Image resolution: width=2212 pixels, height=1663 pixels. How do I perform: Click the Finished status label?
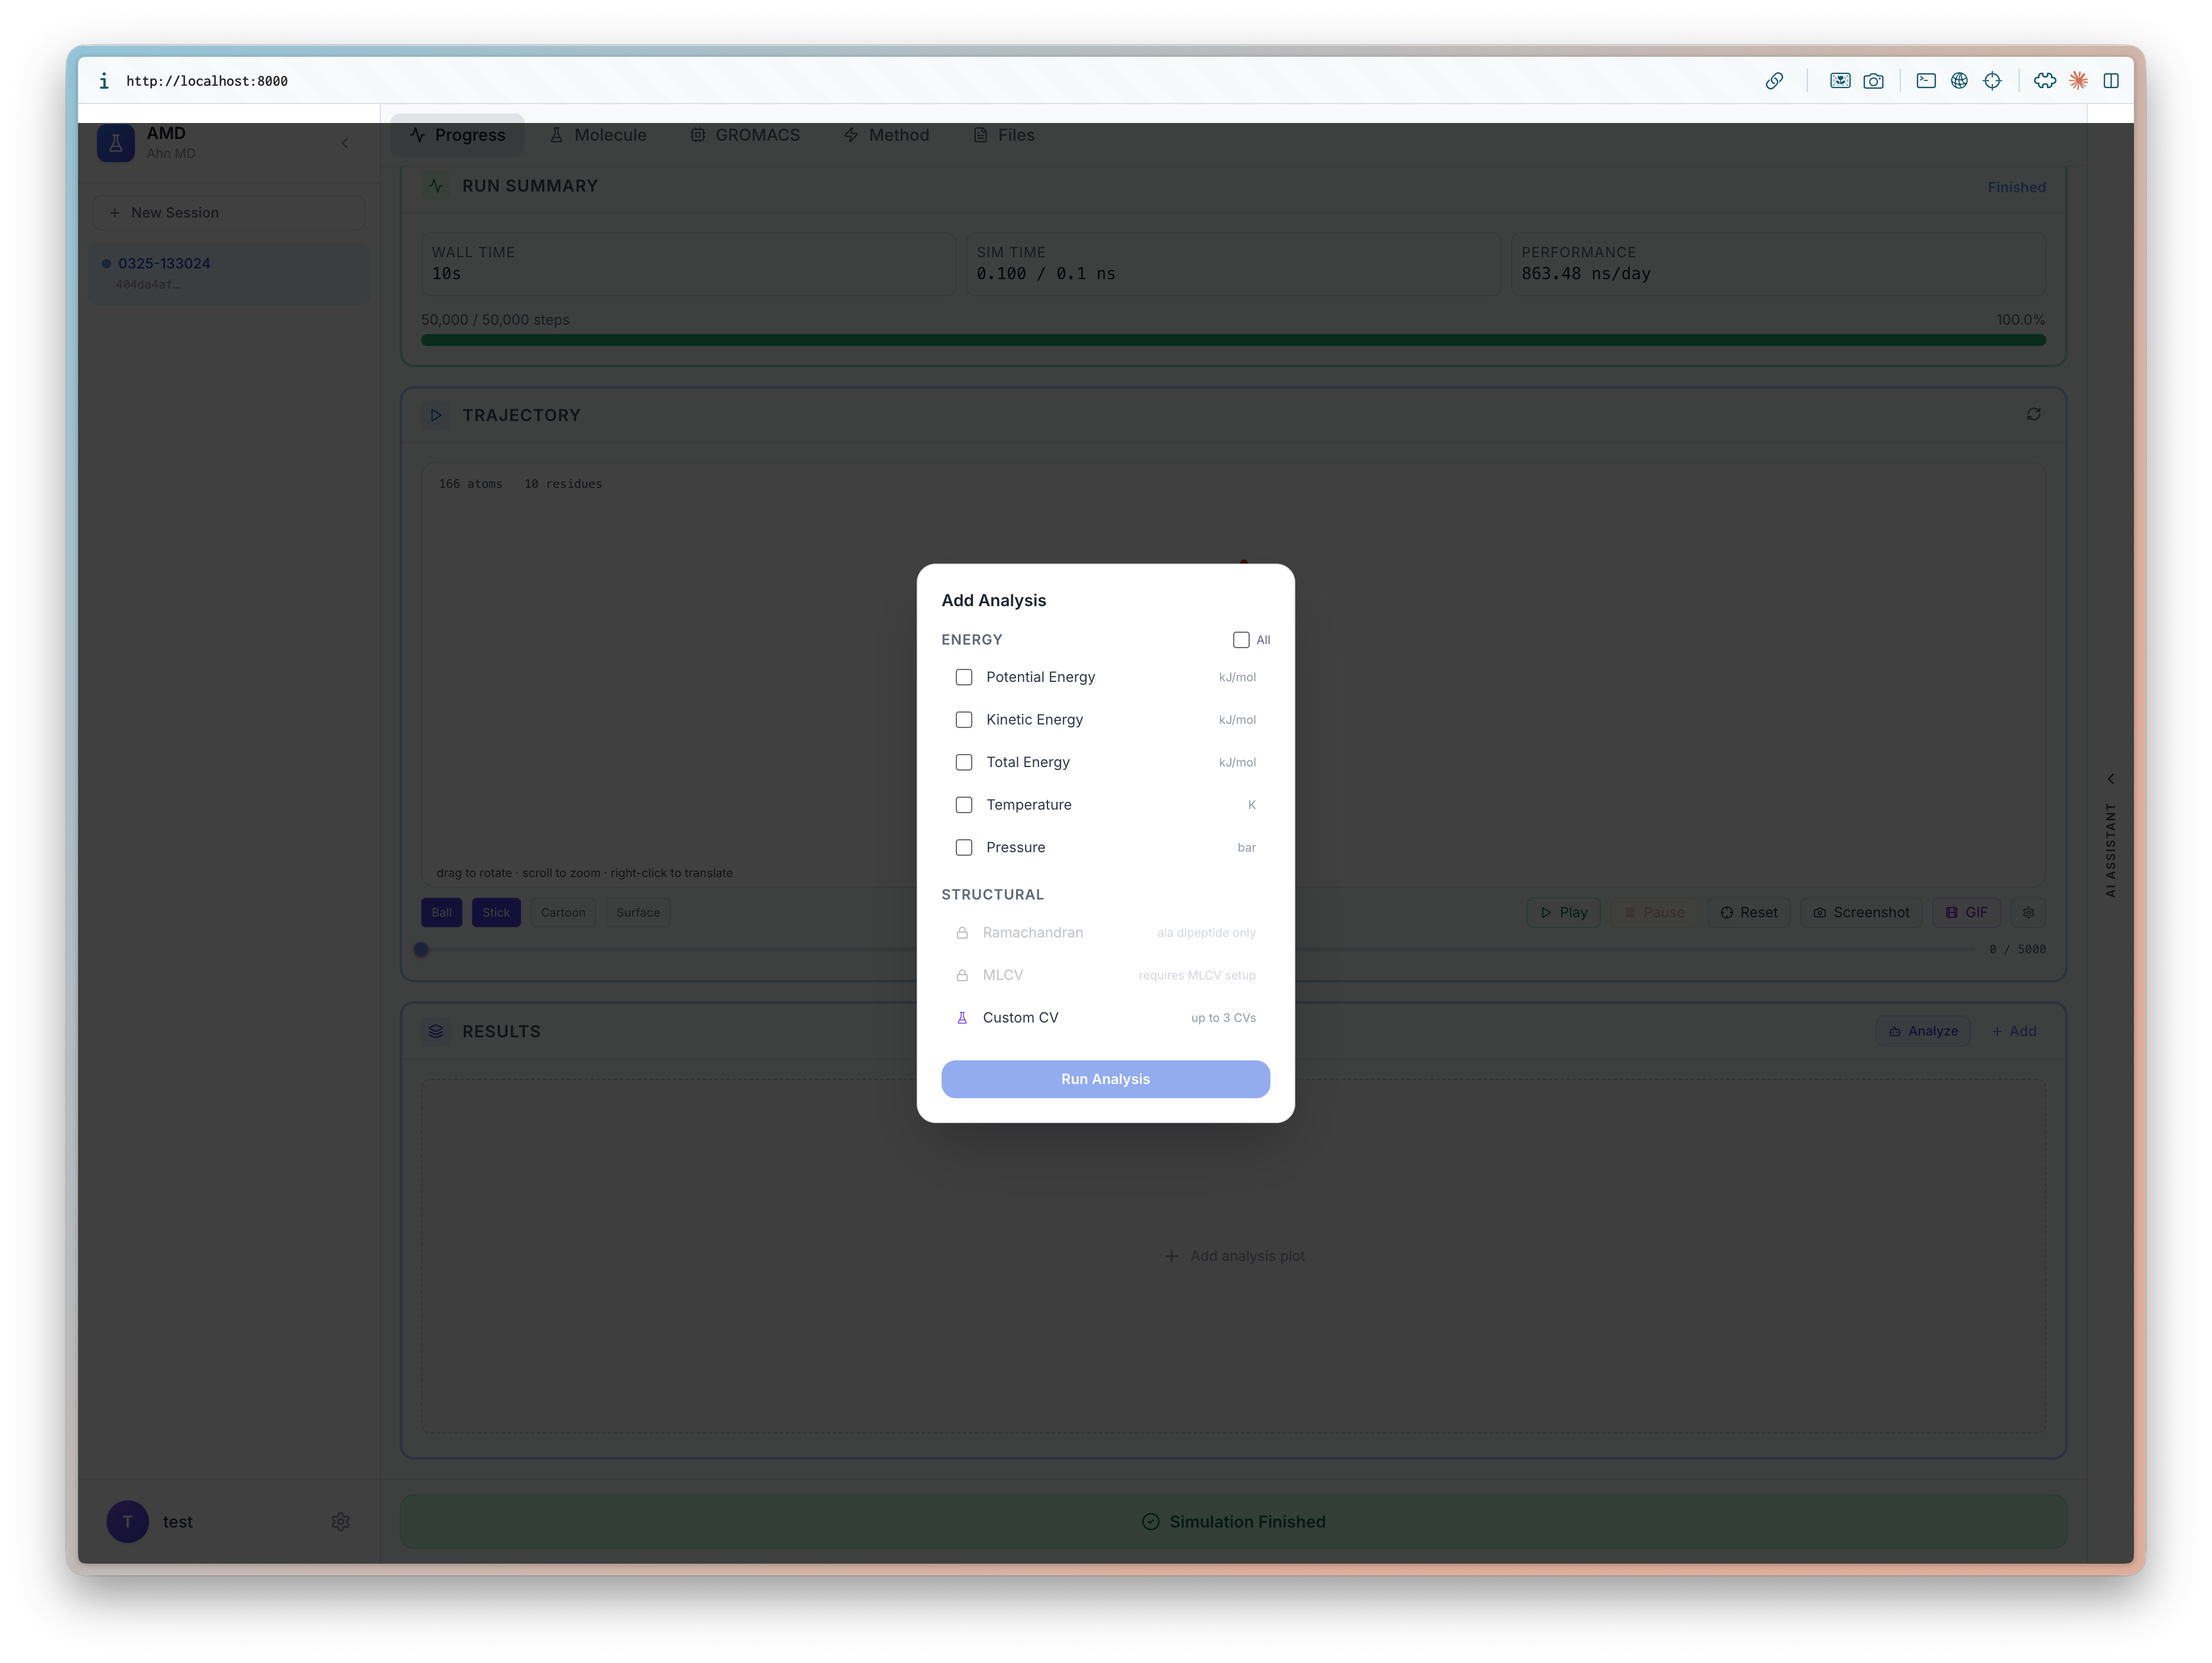2016,187
